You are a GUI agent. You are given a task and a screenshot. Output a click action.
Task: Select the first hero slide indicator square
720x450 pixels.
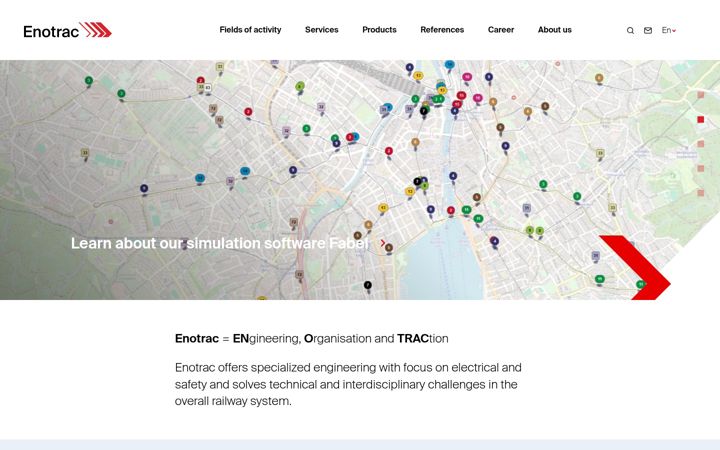pyautogui.click(x=701, y=95)
